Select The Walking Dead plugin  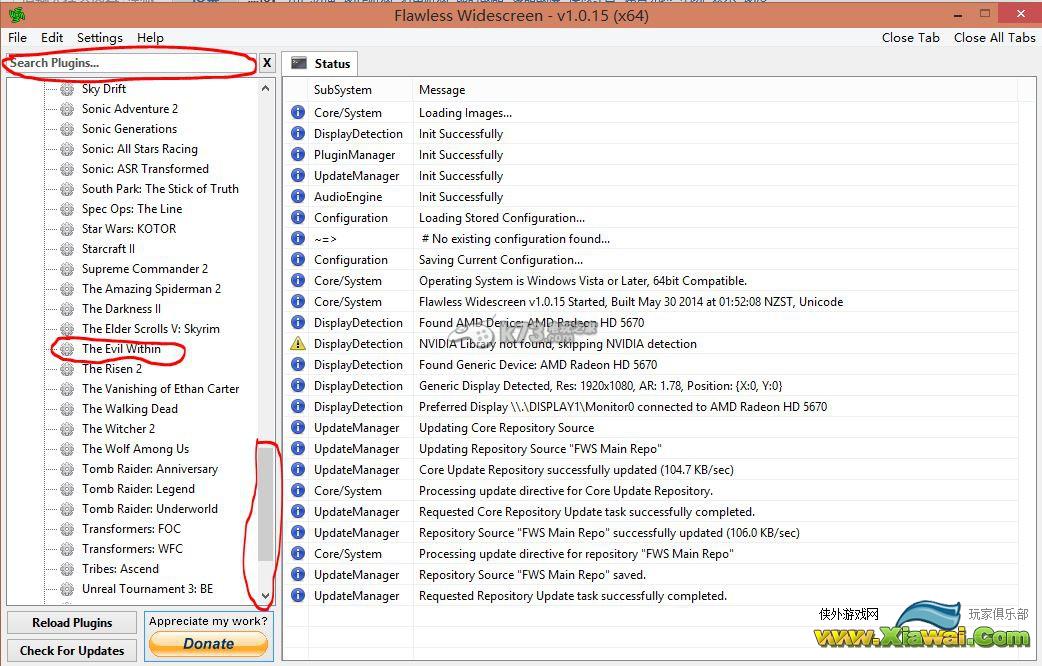point(130,409)
